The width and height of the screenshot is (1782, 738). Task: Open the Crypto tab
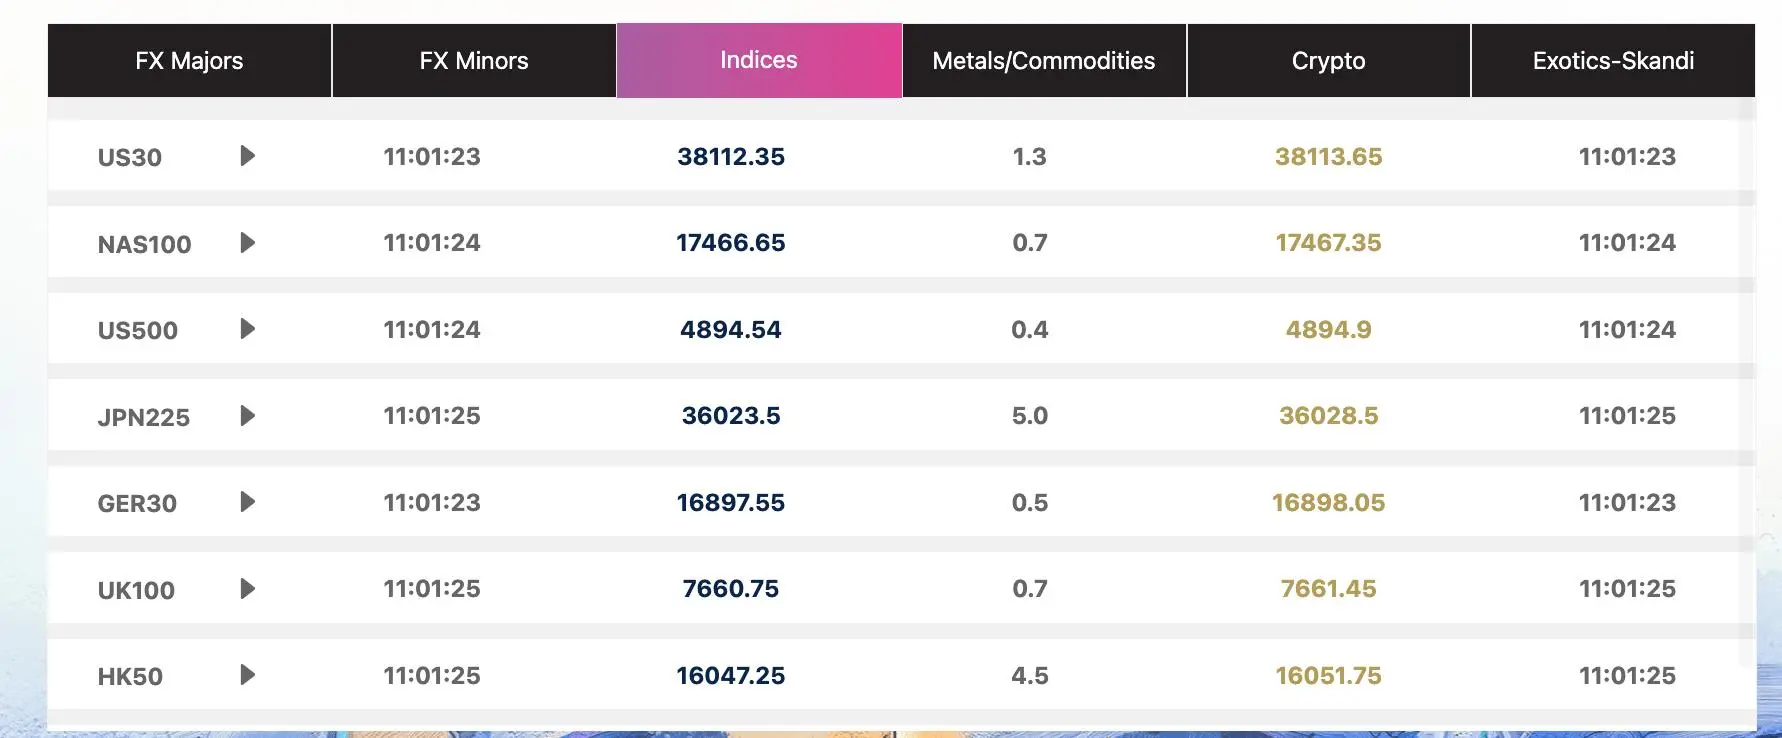tap(1329, 61)
